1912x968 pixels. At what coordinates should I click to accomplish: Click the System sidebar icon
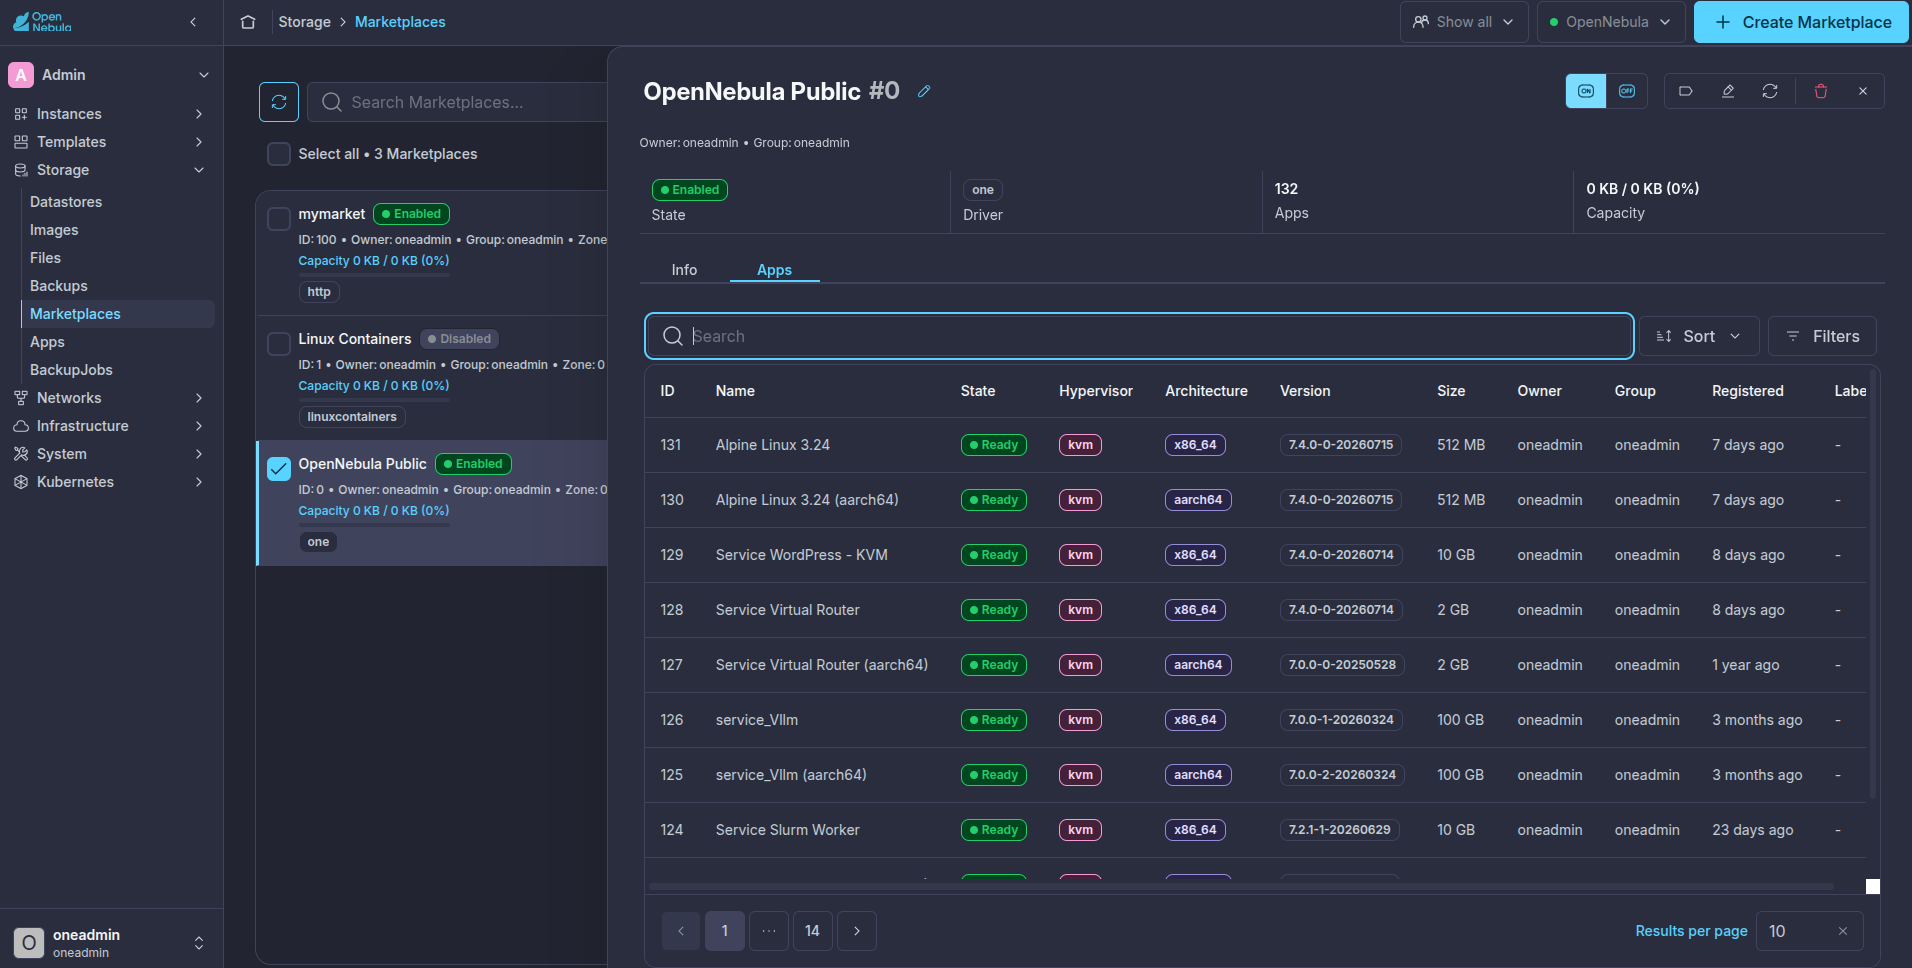(21, 454)
